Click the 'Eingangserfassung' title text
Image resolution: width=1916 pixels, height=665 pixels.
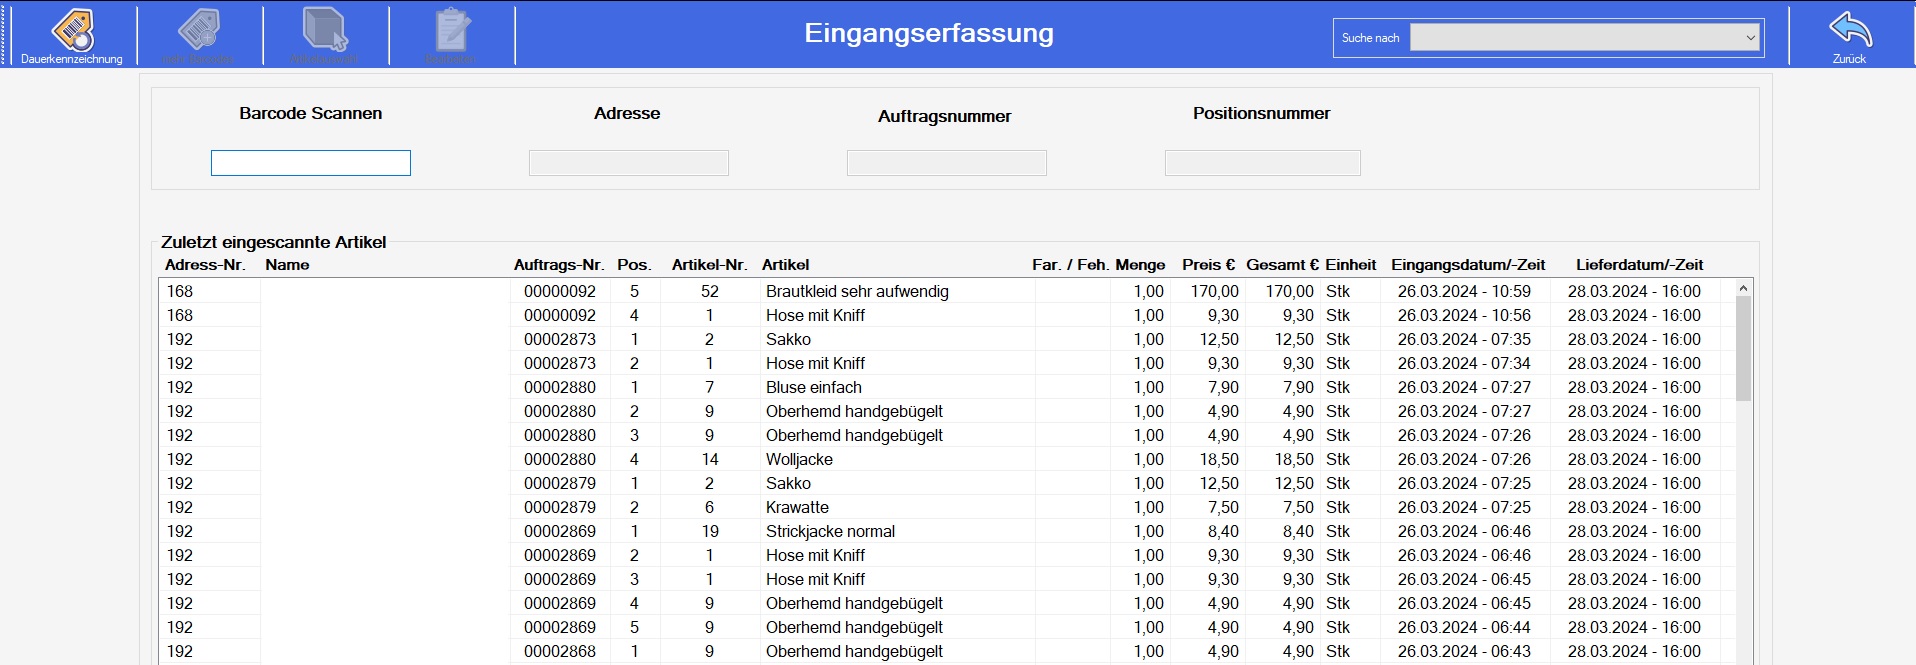coord(929,33)
